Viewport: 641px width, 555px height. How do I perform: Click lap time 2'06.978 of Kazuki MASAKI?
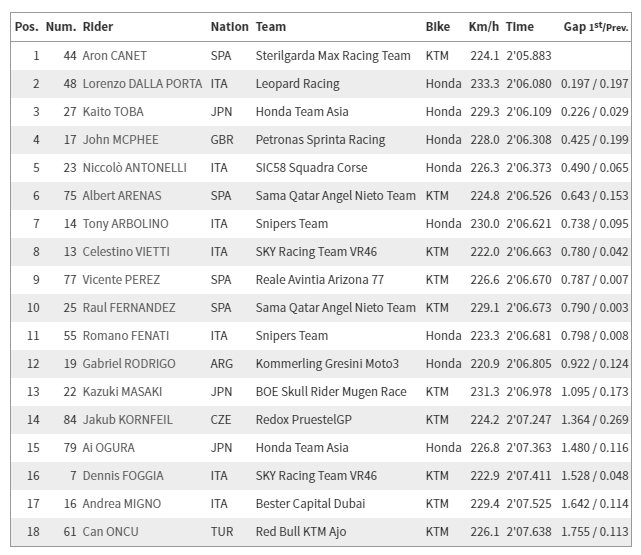[x=527, y=392]
